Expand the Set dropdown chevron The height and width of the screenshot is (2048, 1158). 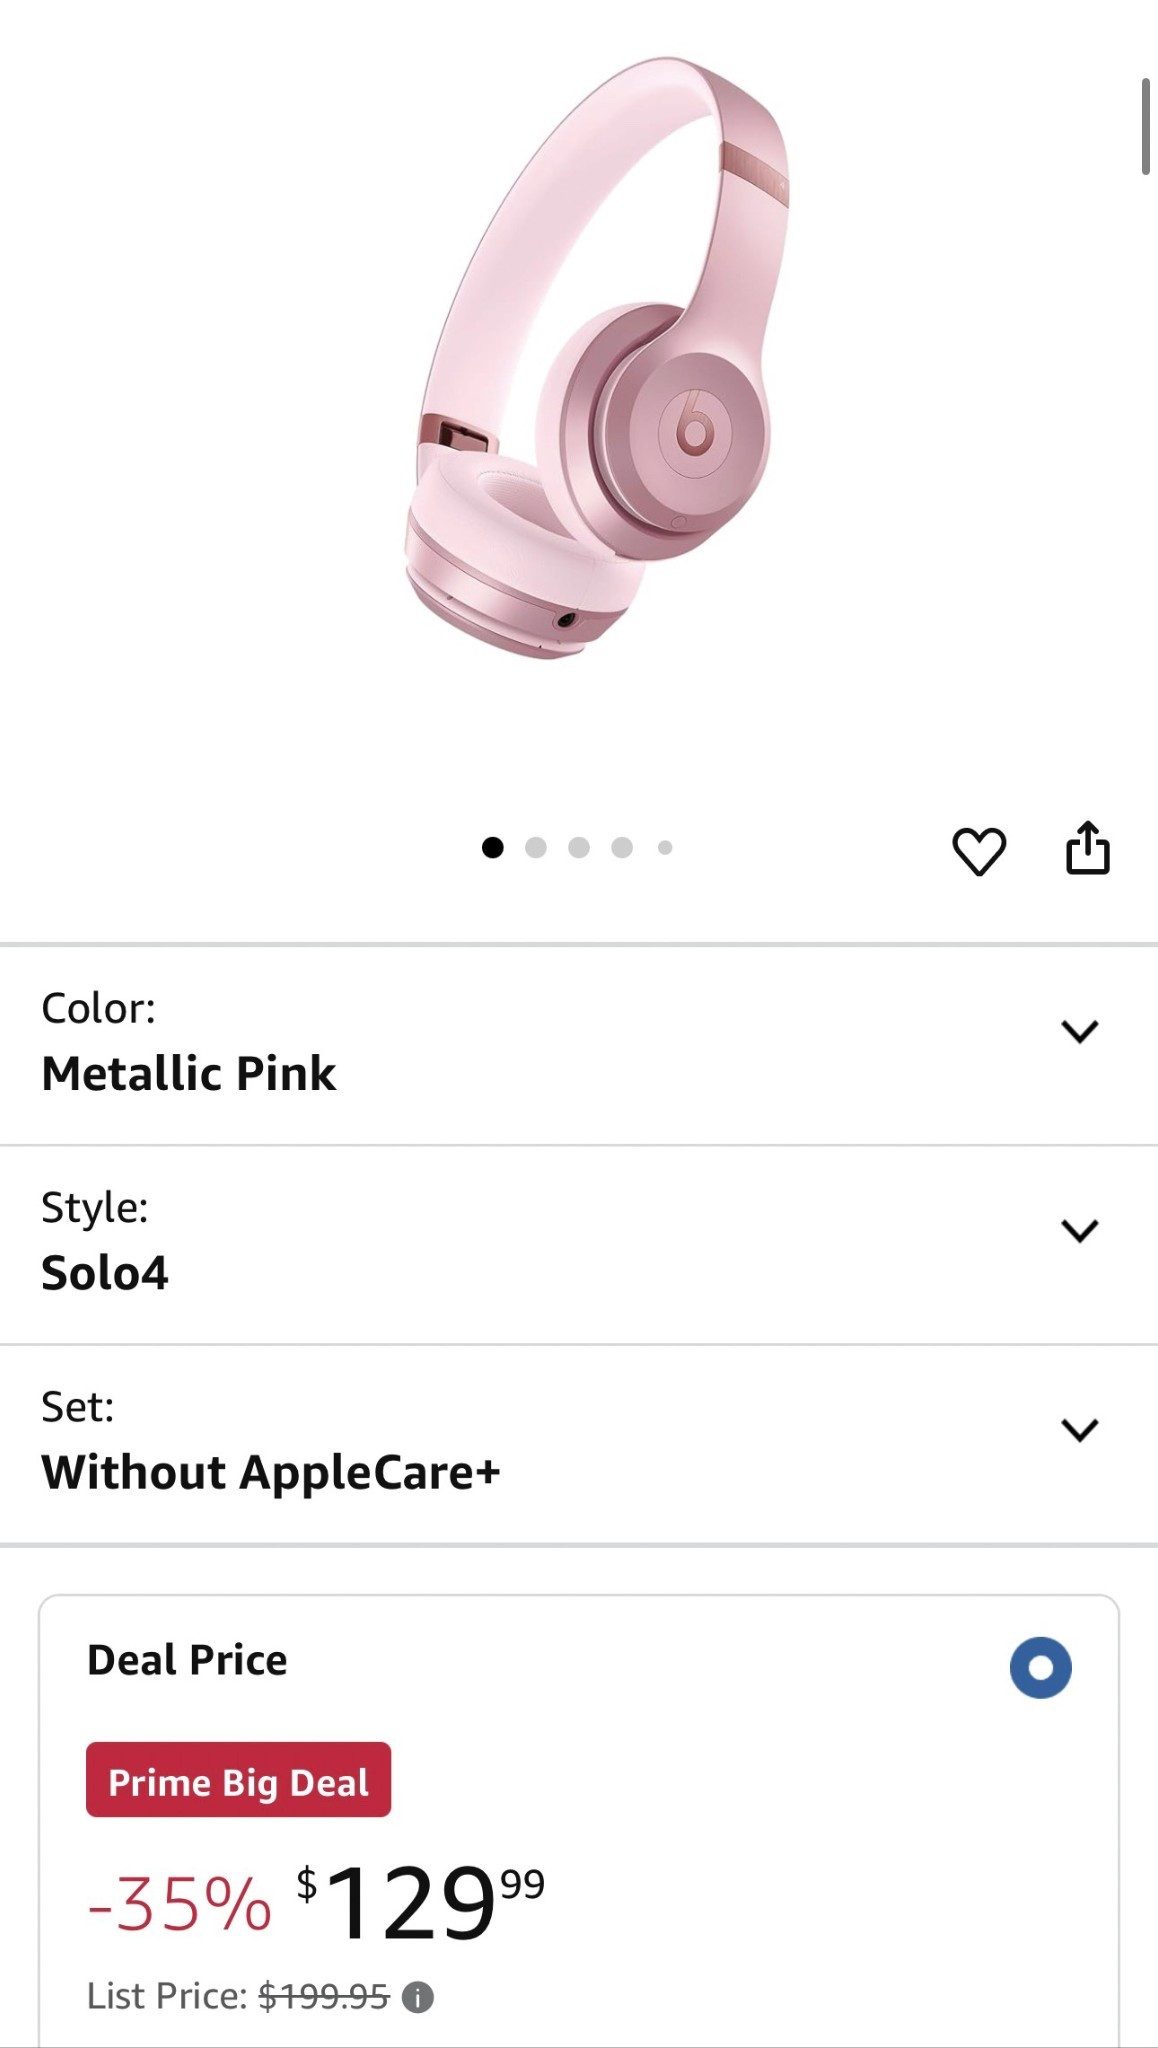tap(1079, 1429)
